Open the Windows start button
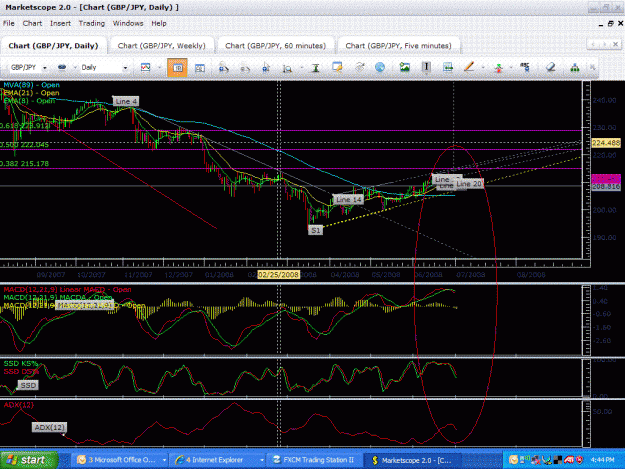This screenshot has width=625, height=469. tap(29, 460)
